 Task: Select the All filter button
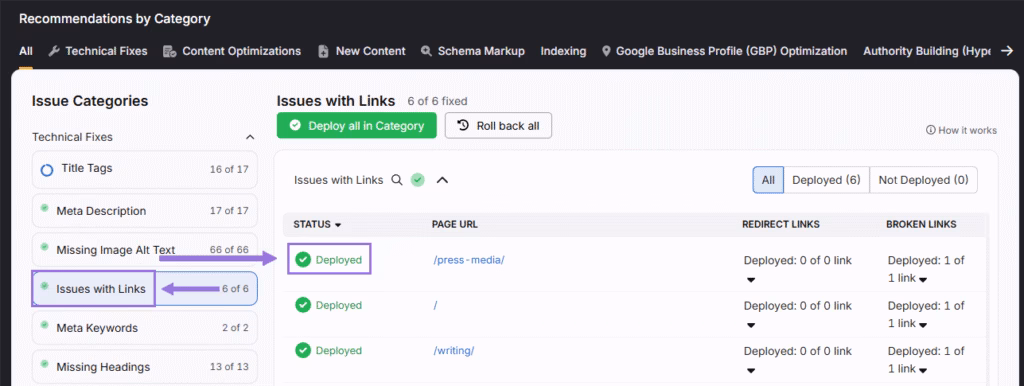(x=768, y=180)
